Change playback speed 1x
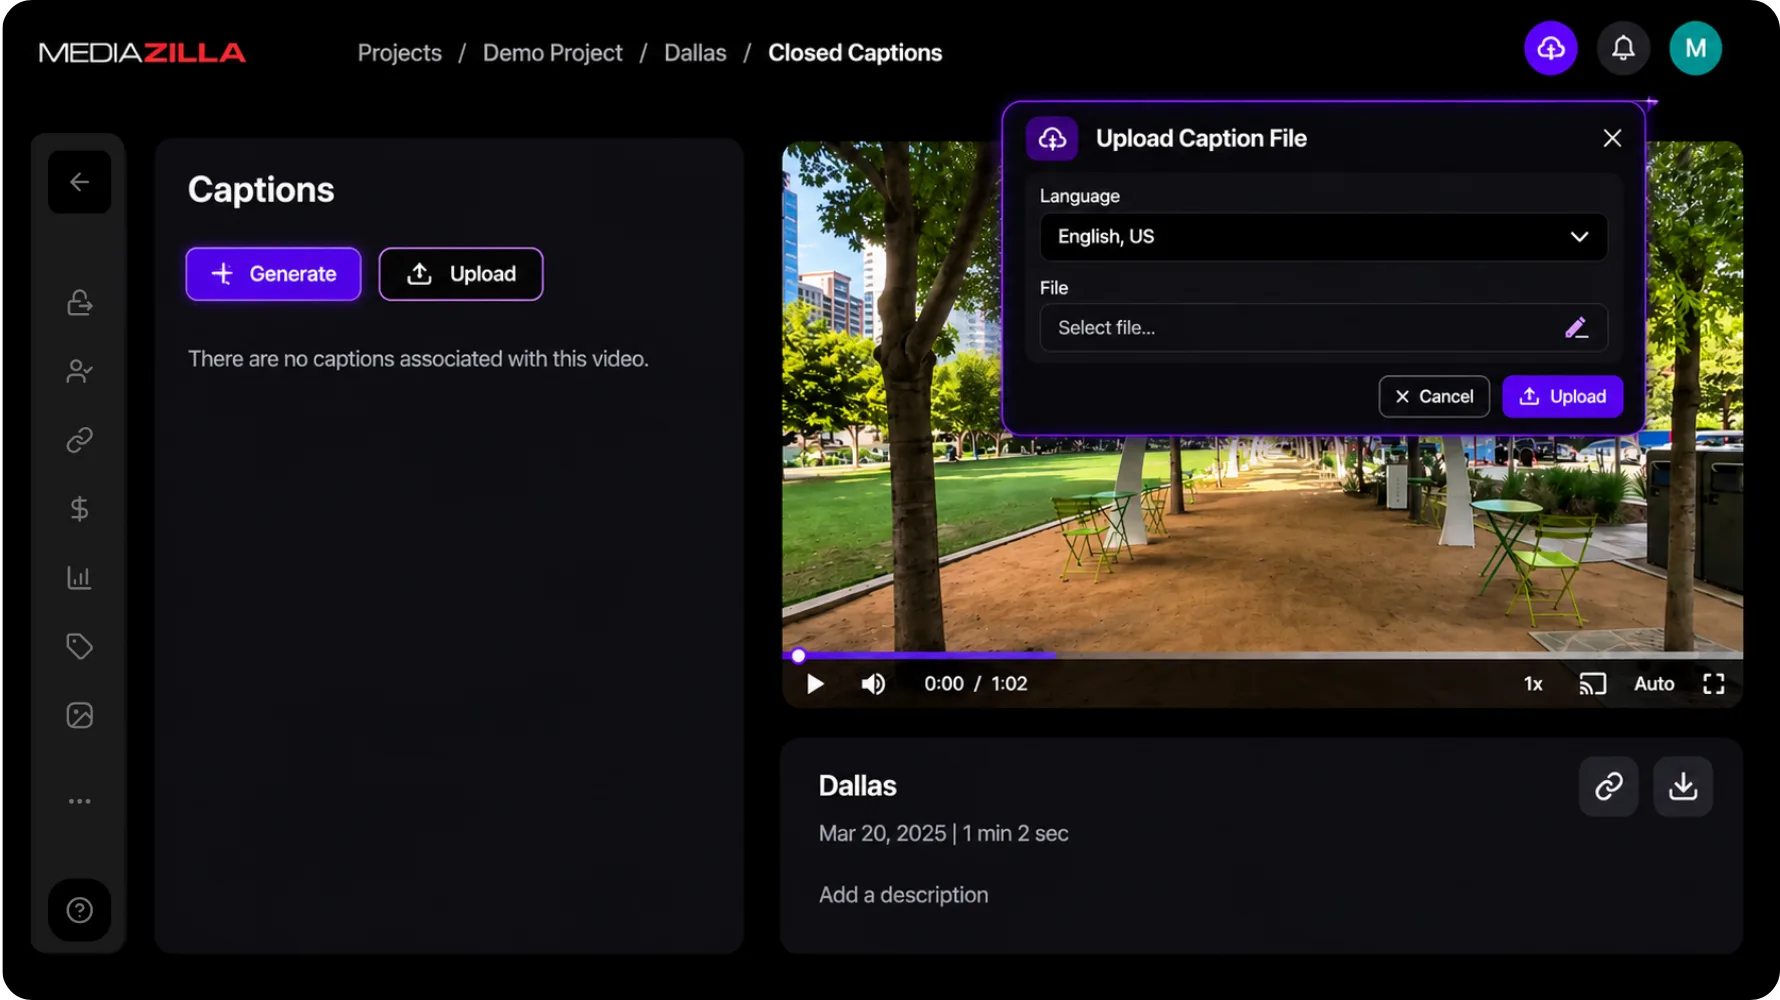 [x=1533, y=684]
